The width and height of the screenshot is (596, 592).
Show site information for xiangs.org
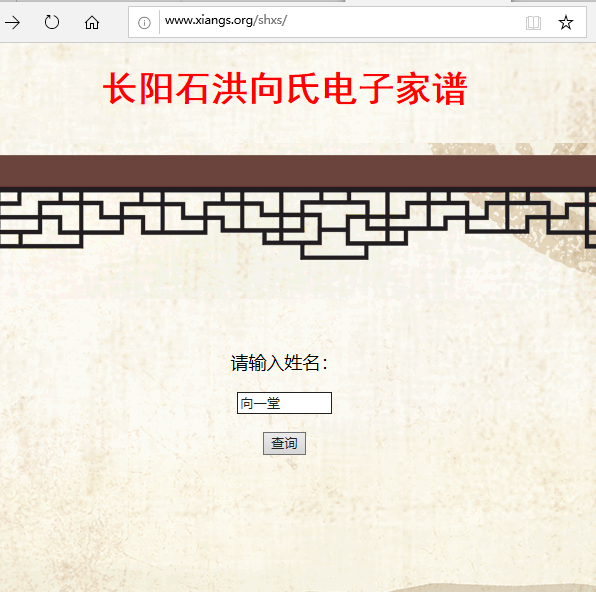click(144, 23)
